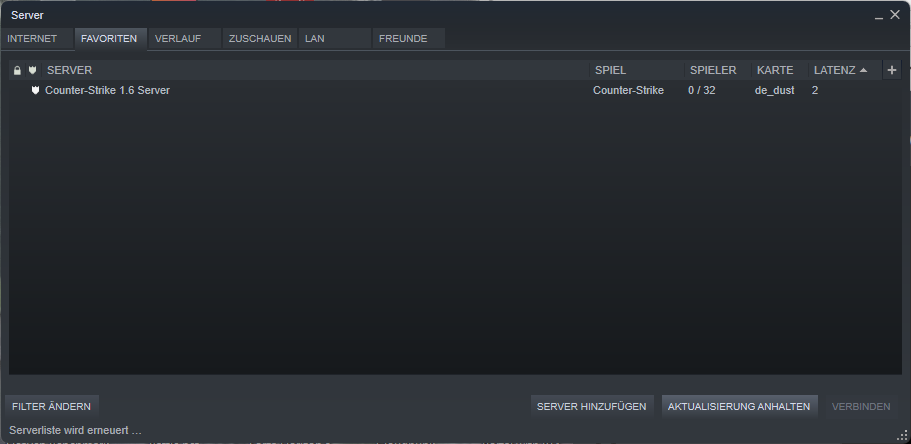Click the plus icon to add column
This screenshot has width=911, height=444.
tap(892, 70)
